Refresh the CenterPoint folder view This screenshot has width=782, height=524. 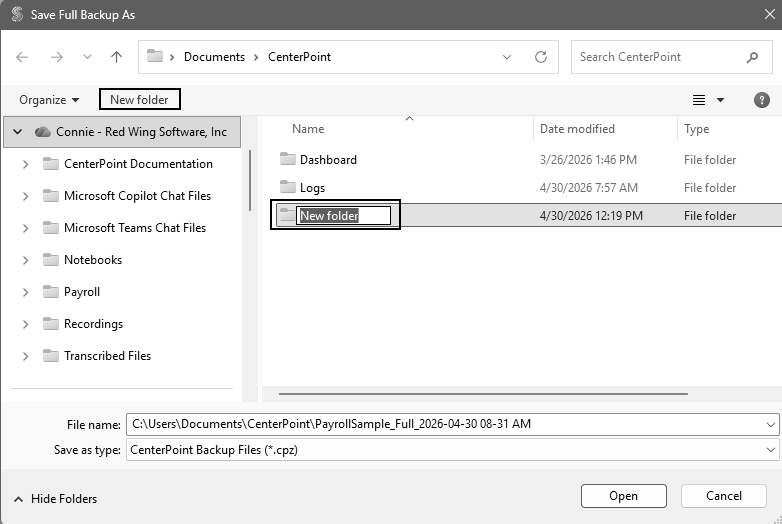click(x=541, y=57)
